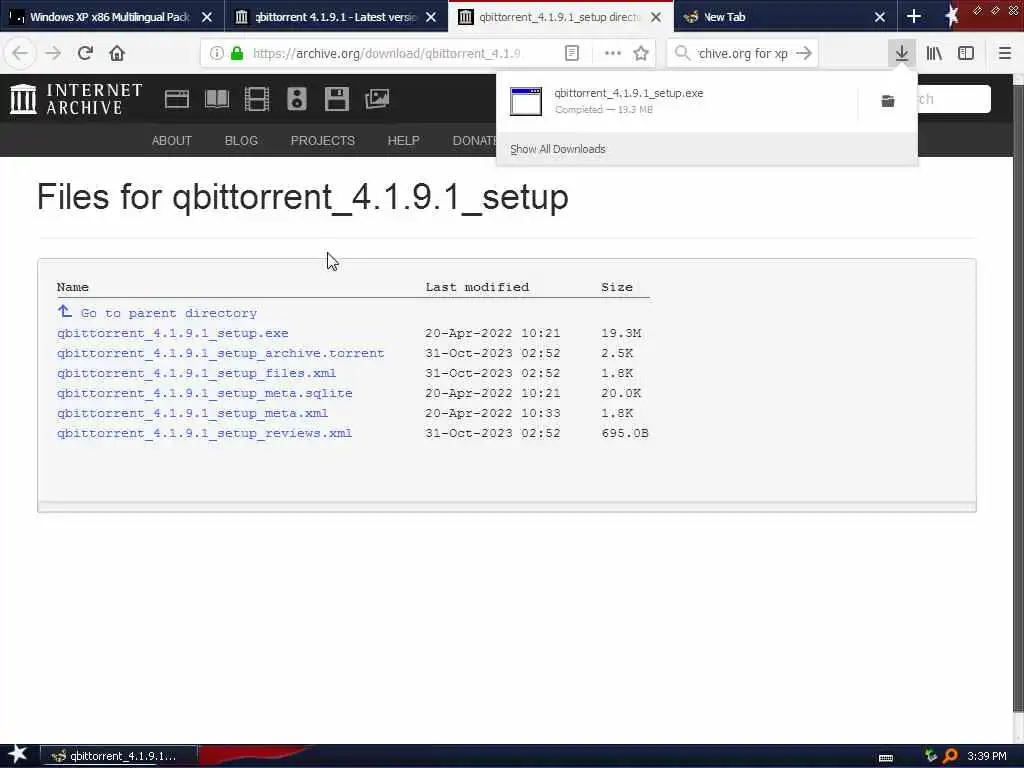This screenshot has height=768, width=1024.
Task: Close the qbittorrent Latest version tab
Action: [x=431, y=17]
